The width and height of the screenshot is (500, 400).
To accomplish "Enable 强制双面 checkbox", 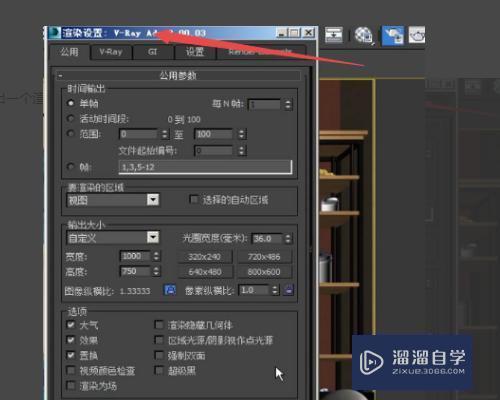I will click(159, 355).
